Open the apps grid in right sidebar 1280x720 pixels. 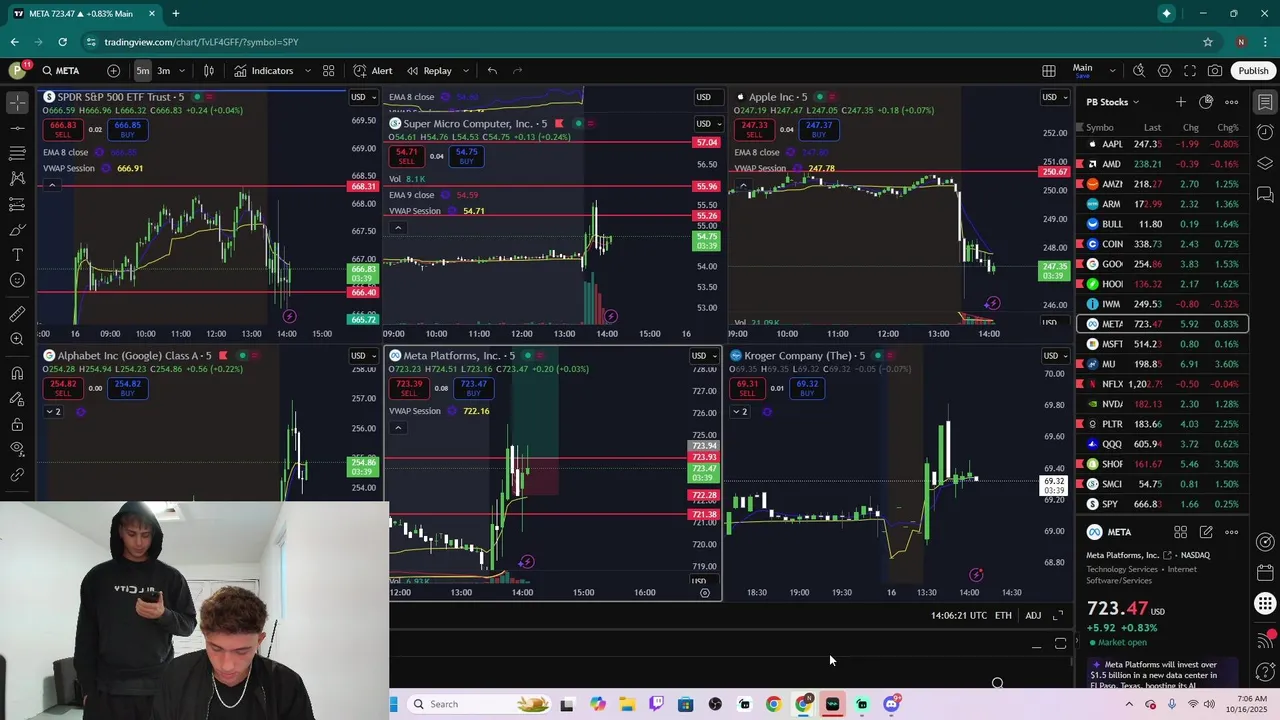pyautogui.click(x=1265, y=604)
